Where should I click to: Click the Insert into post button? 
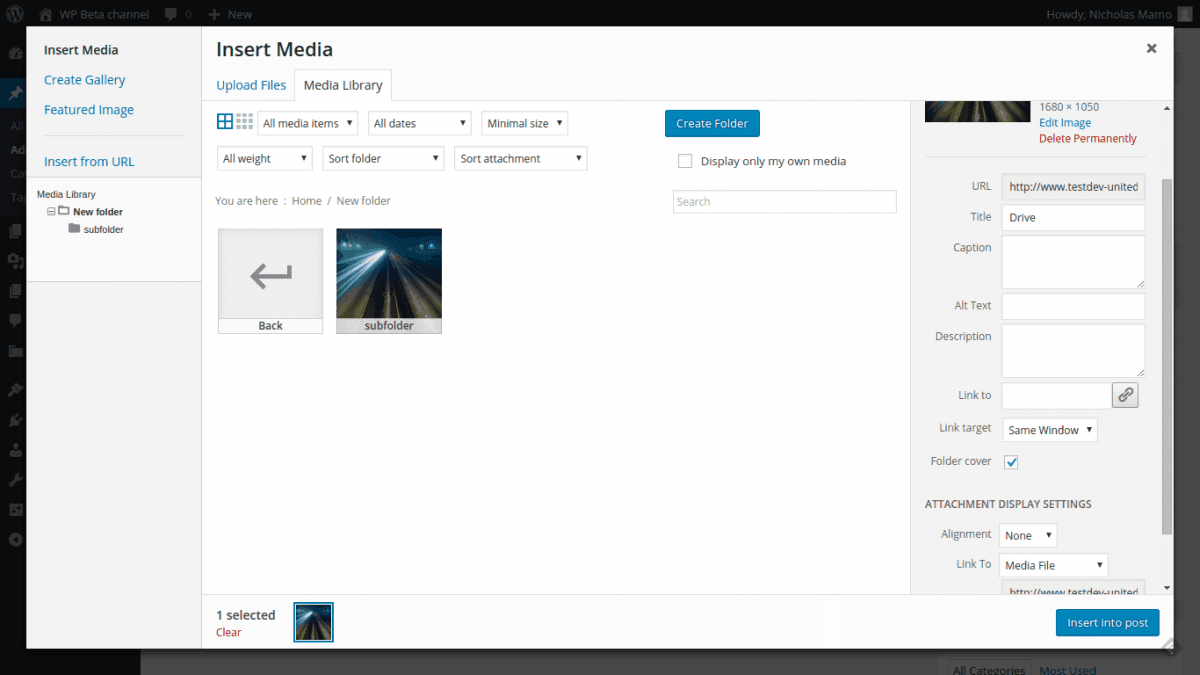(1107, 622)
